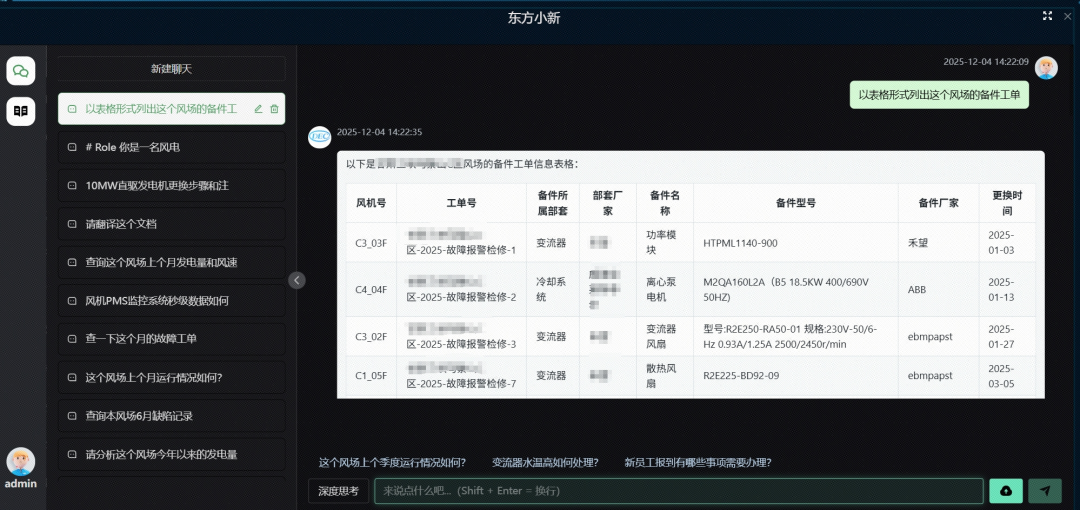The image size is (1080, 510).
Task: Toggle fullscreen icon in title bar
Action: (x=1047, y=16)
